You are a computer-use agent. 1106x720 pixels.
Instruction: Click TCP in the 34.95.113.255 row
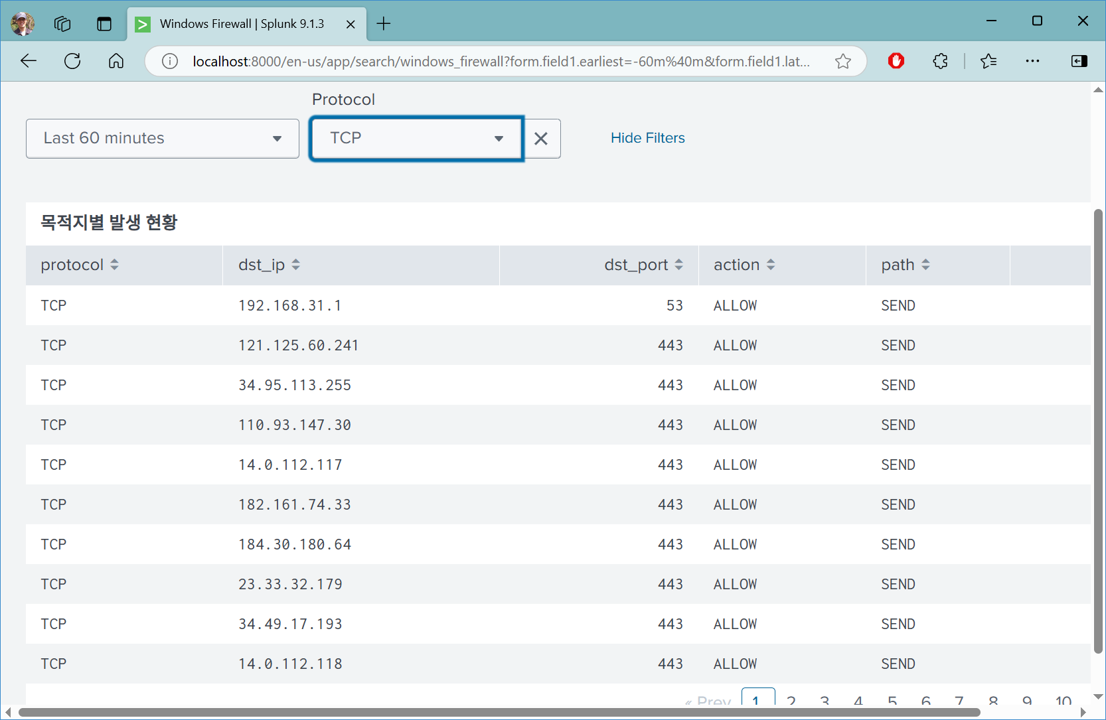click(x=54, y=385)
